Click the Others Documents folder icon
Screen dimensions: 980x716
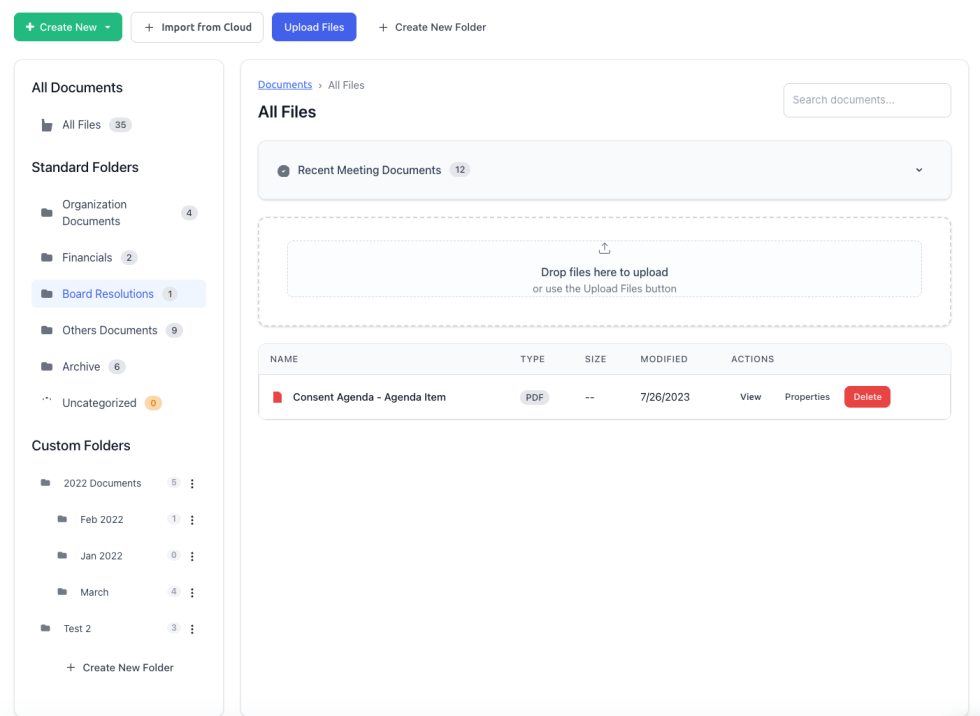pyautogui.click(x=47, y=330)
